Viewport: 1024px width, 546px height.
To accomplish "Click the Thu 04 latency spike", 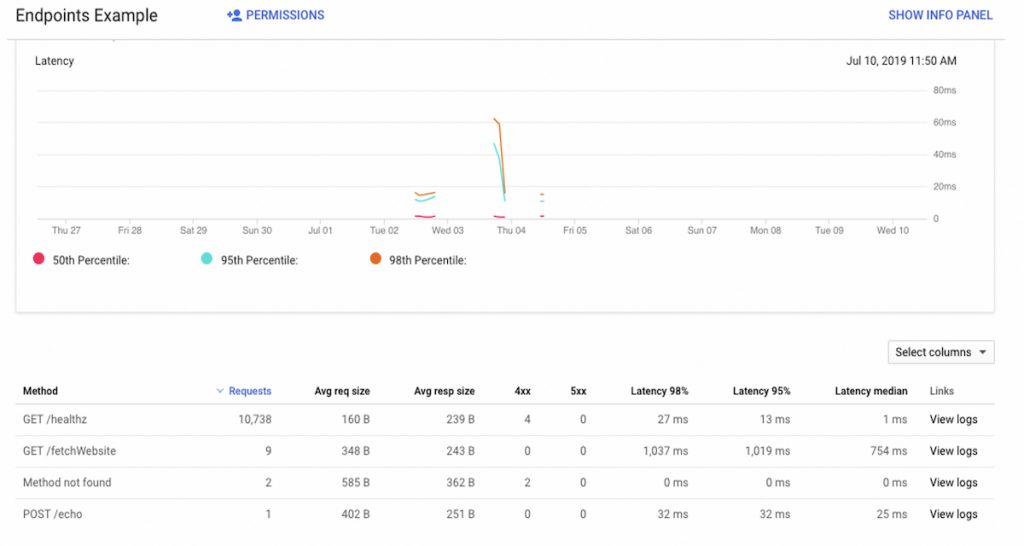I will (500, 157).
